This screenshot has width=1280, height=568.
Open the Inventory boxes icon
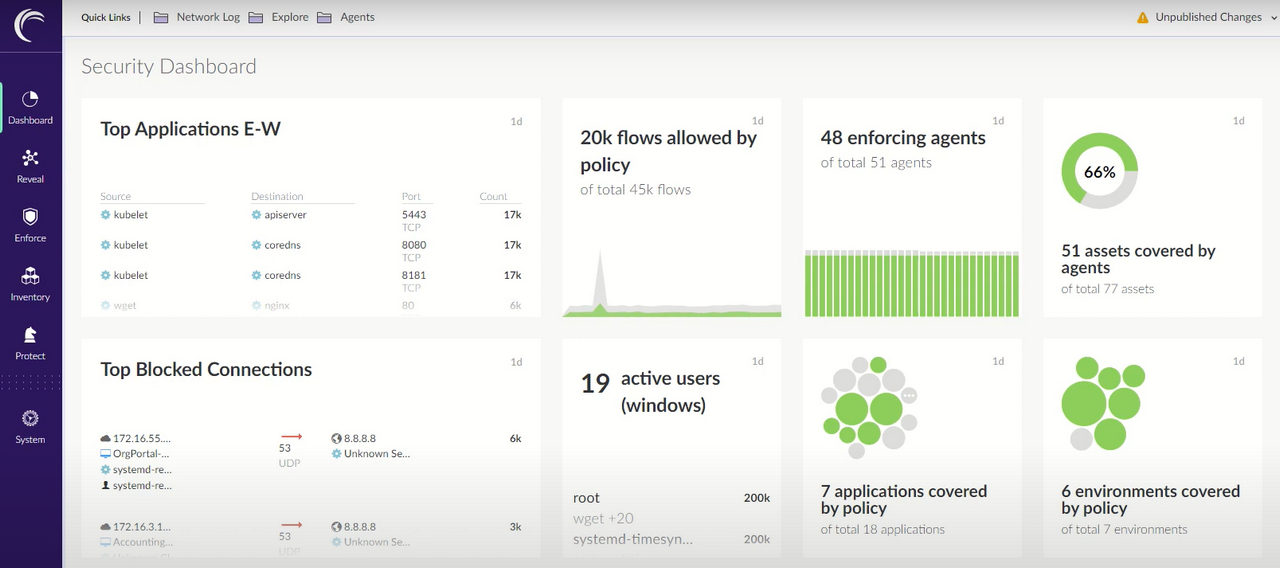(30, 276)
